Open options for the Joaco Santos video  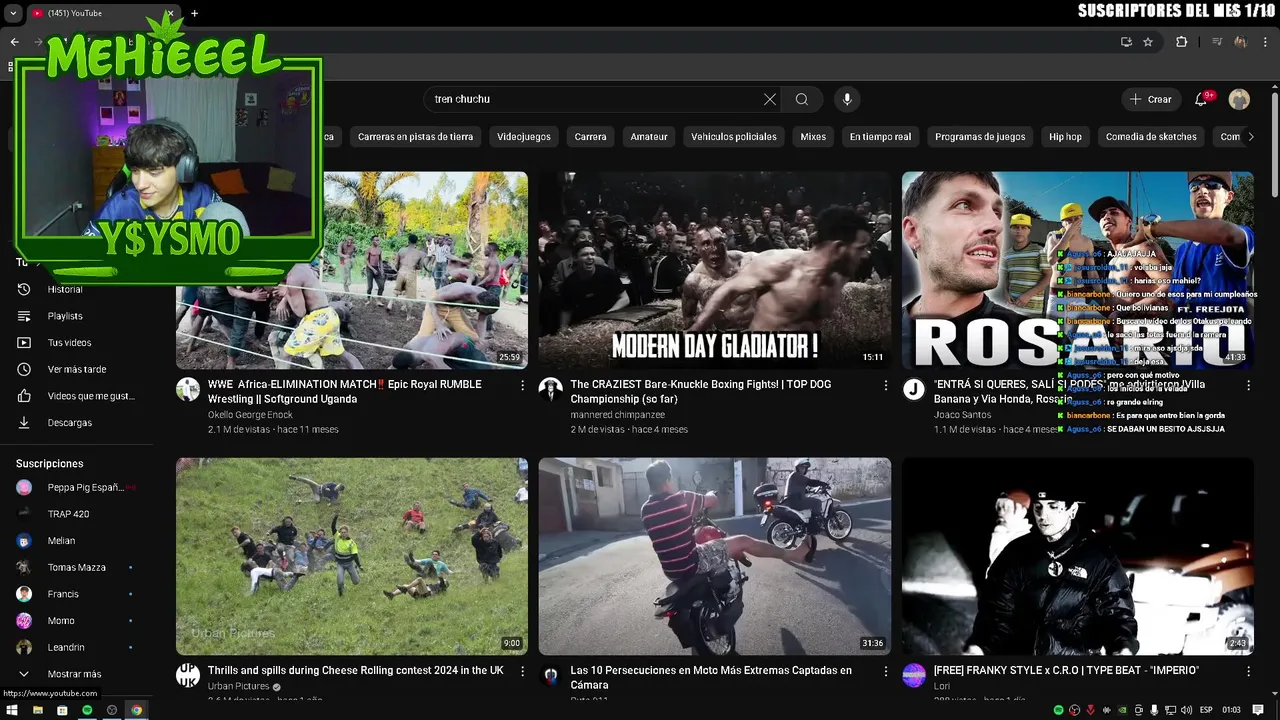click(x=1248, y=385)
